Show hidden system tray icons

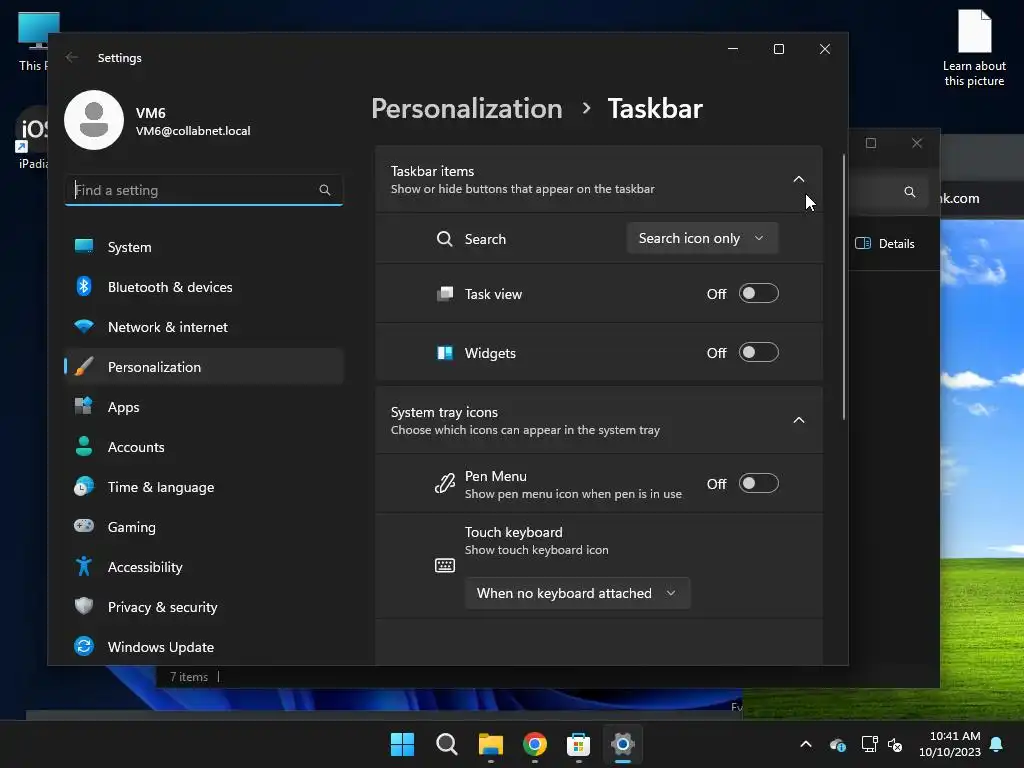(806, 744)
